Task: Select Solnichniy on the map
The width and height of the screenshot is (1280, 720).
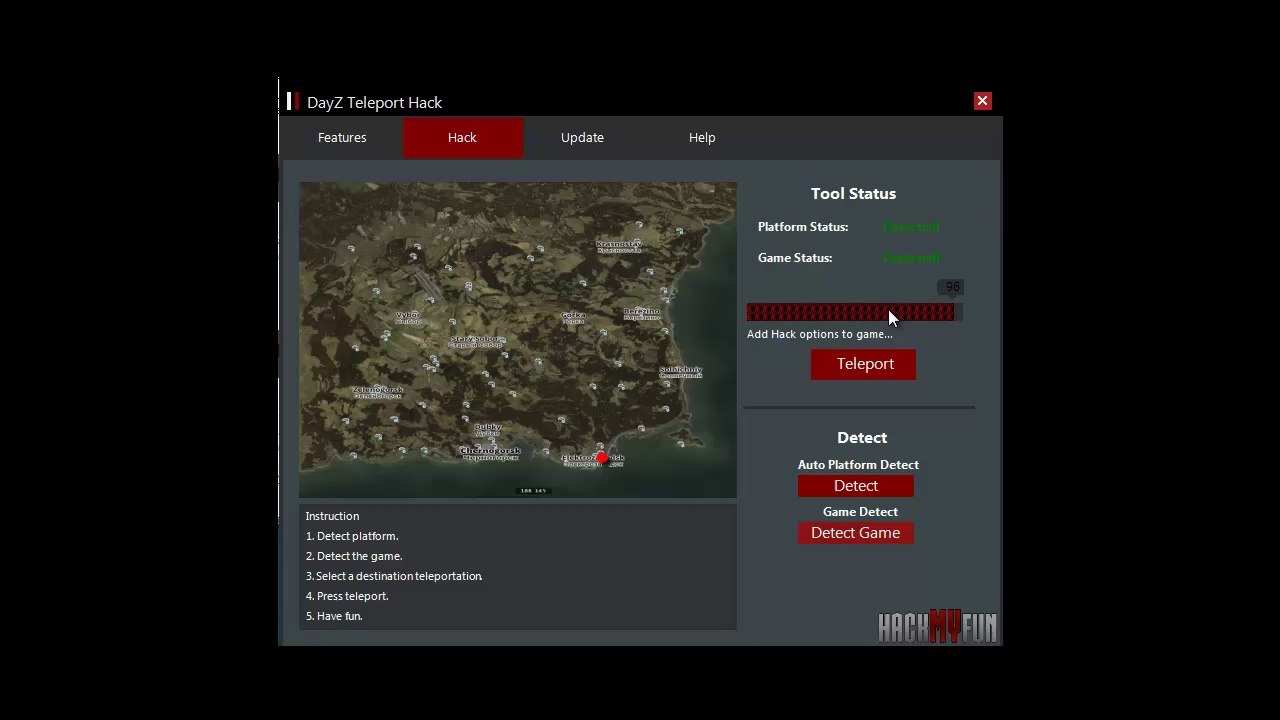Action: click(x=681, y=371)
